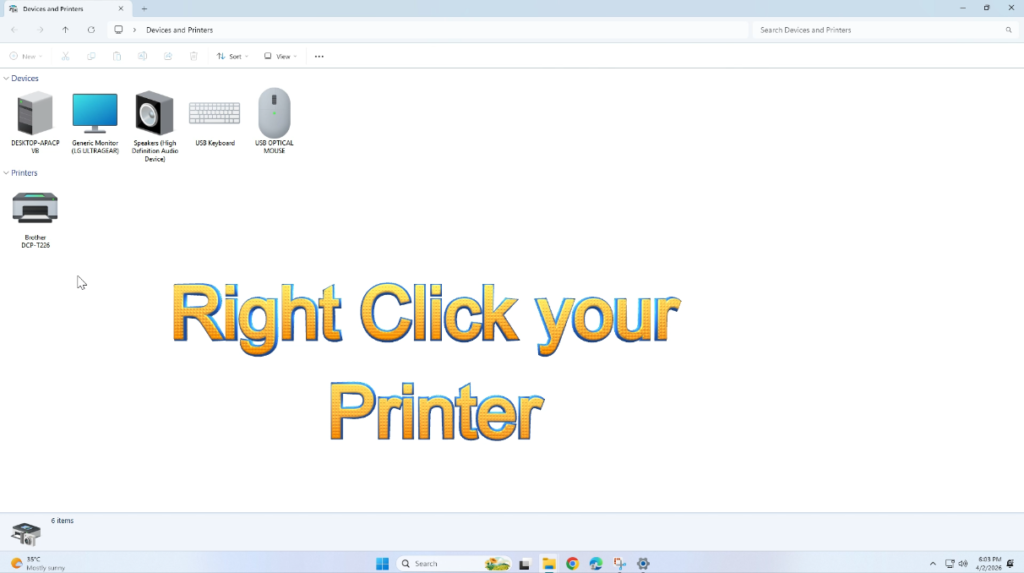Refresh the Devices and Printers view
Viewport: 1024px width, 573px height.
click(91, 30)
